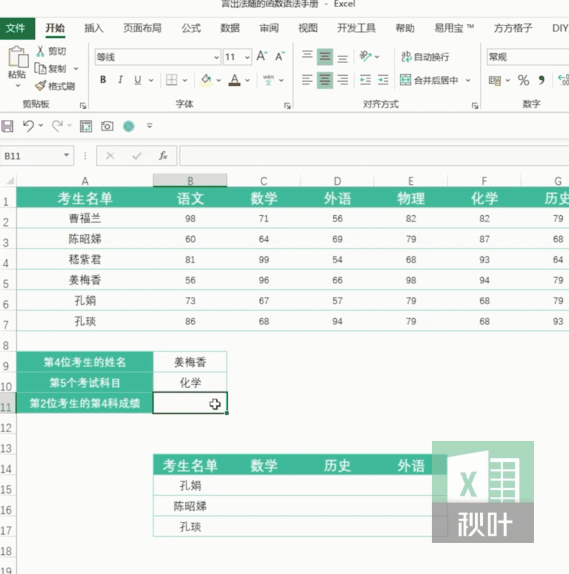Increase indent icon

(x=383, y=80)
